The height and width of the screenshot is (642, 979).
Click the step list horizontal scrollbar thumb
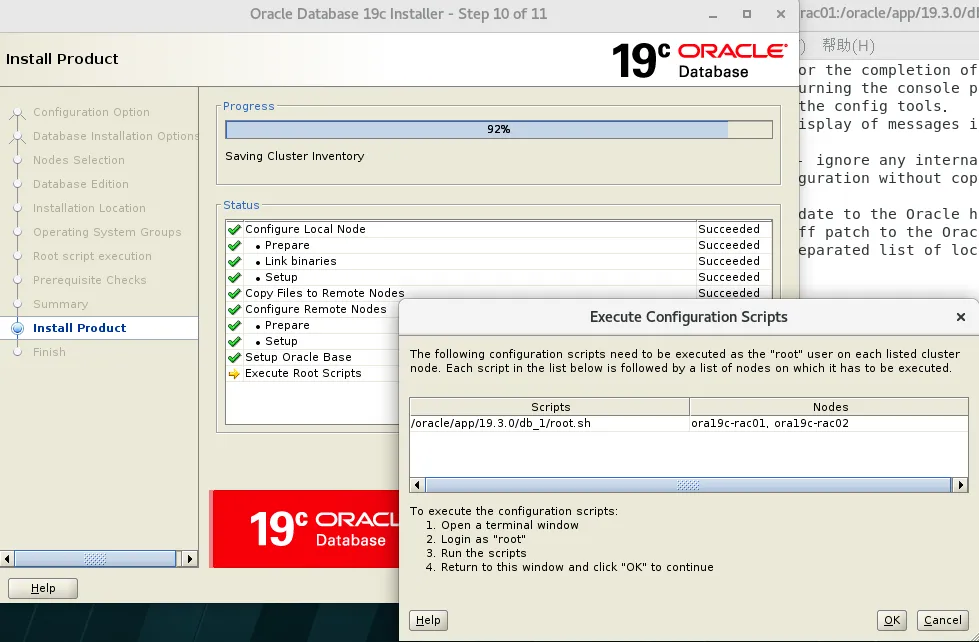[95, 558]
